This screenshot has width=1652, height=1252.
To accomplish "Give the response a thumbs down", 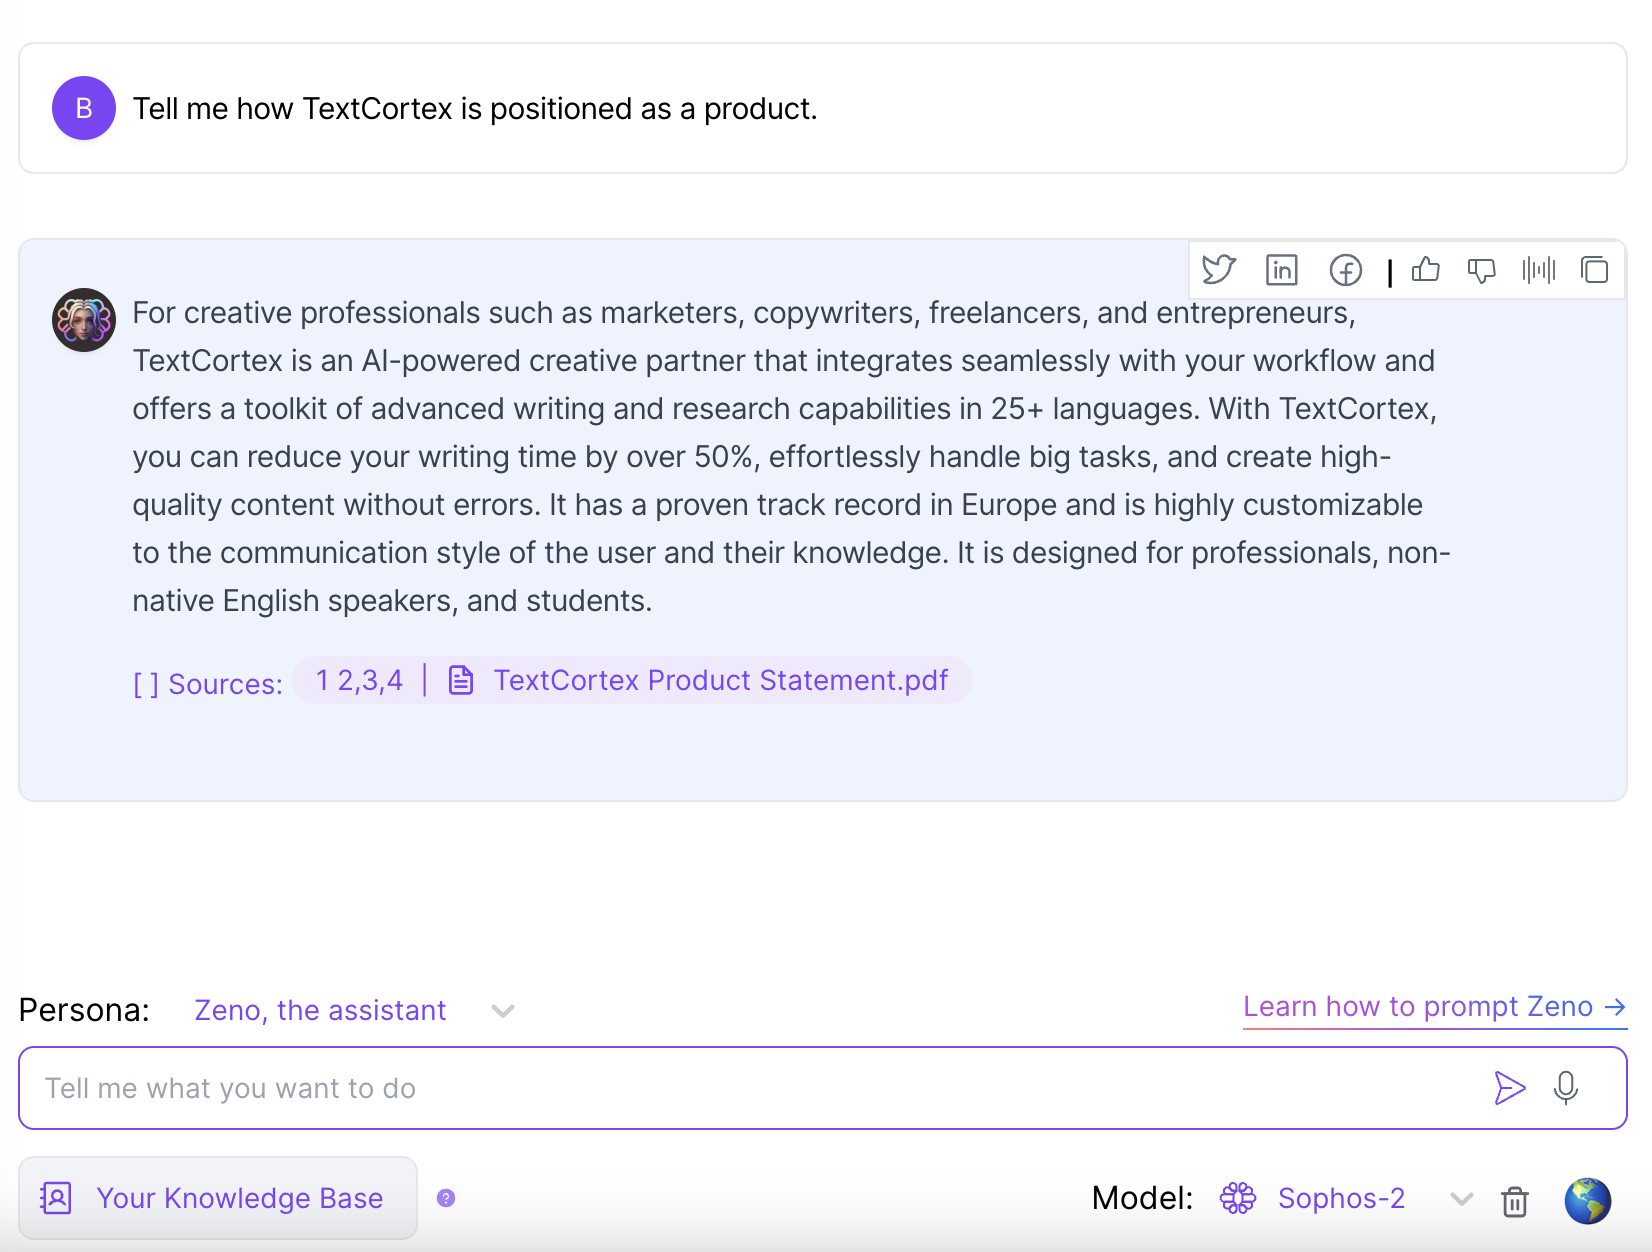I will coord(1481,270).
